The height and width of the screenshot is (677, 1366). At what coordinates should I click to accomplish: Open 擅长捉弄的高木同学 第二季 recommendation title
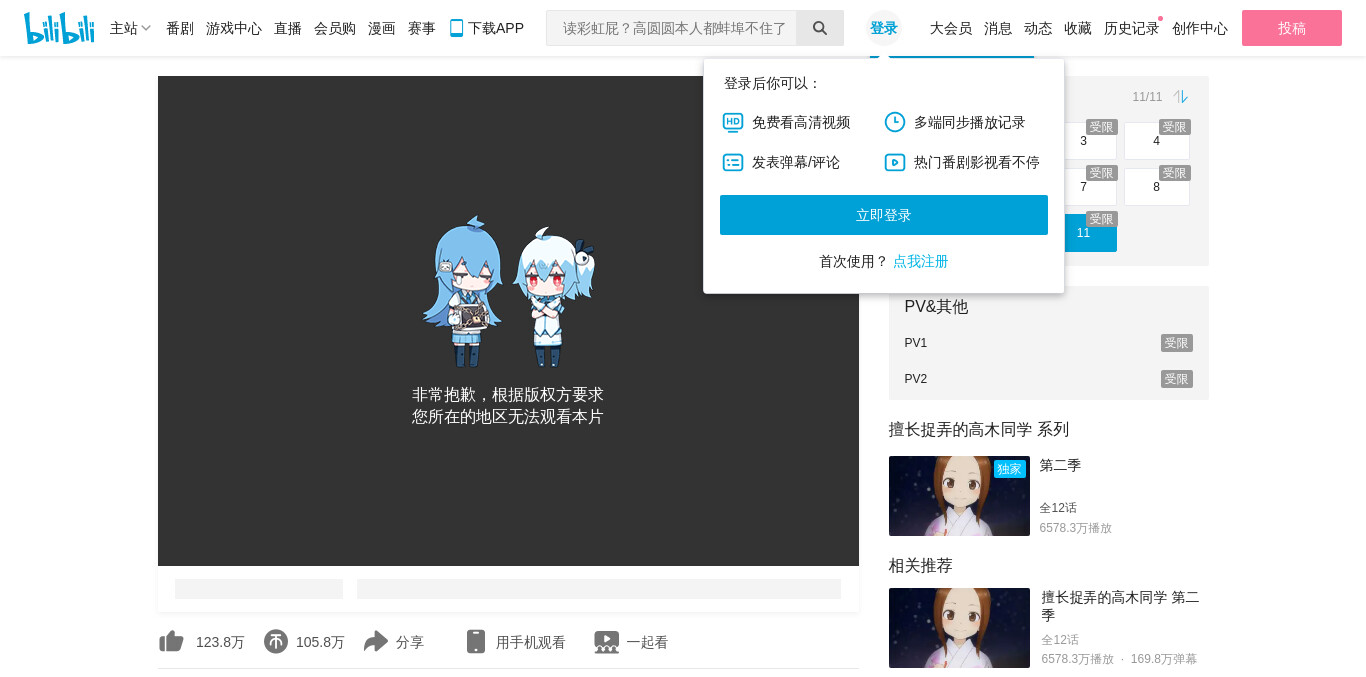pos(1120,606)
